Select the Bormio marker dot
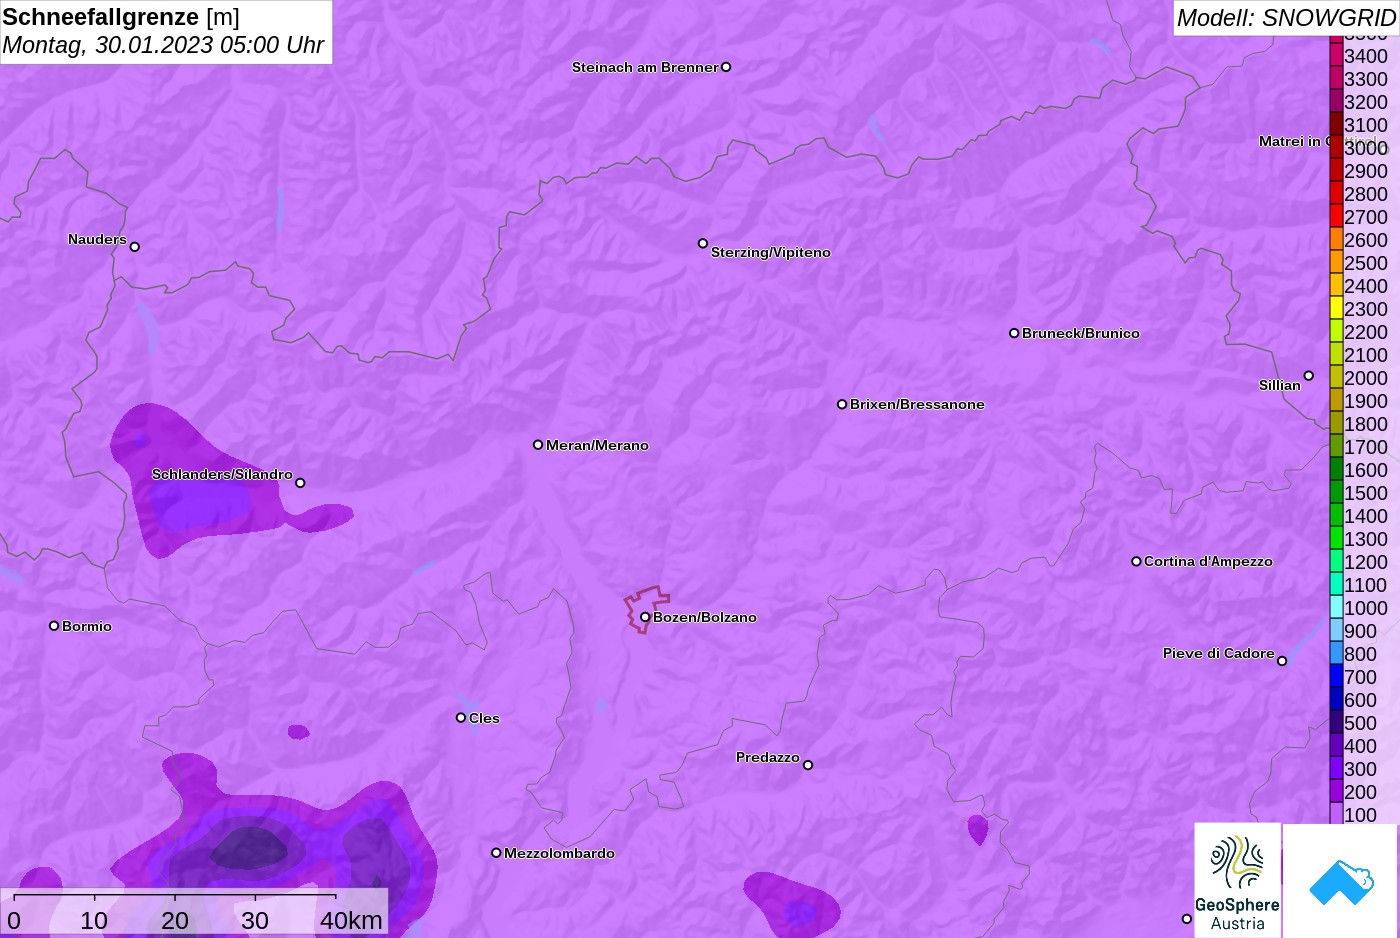Image resolution: width=1400 pixels, height=938 pixels. point(54,626)
